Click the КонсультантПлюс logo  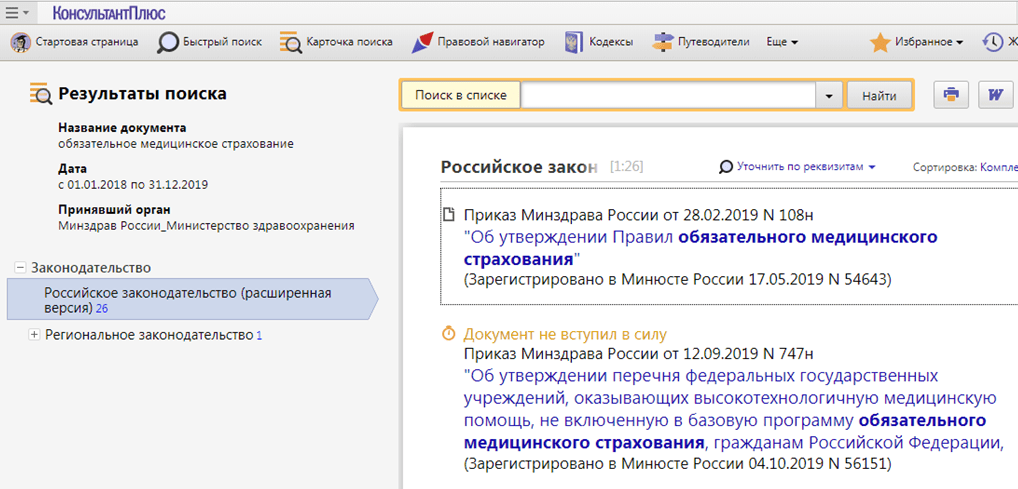click(x=109, y=12)
